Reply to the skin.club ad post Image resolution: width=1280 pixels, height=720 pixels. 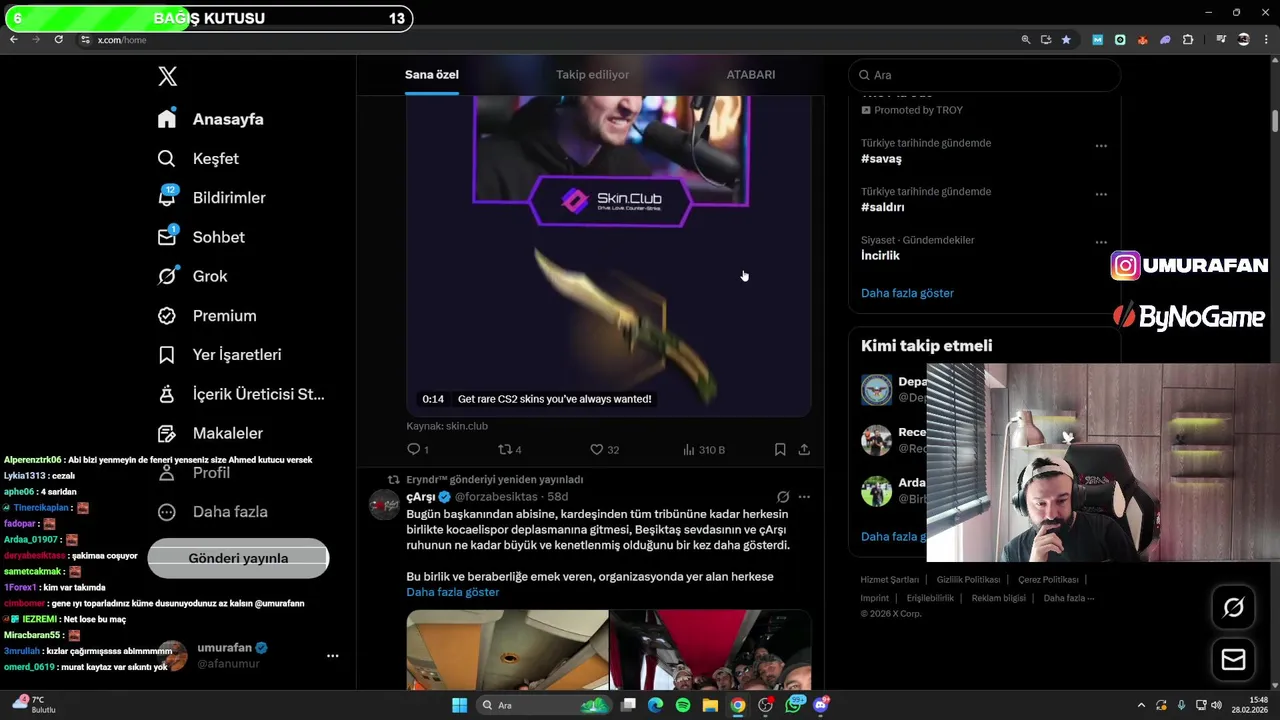pyautogui.click(x=418, y=450)
